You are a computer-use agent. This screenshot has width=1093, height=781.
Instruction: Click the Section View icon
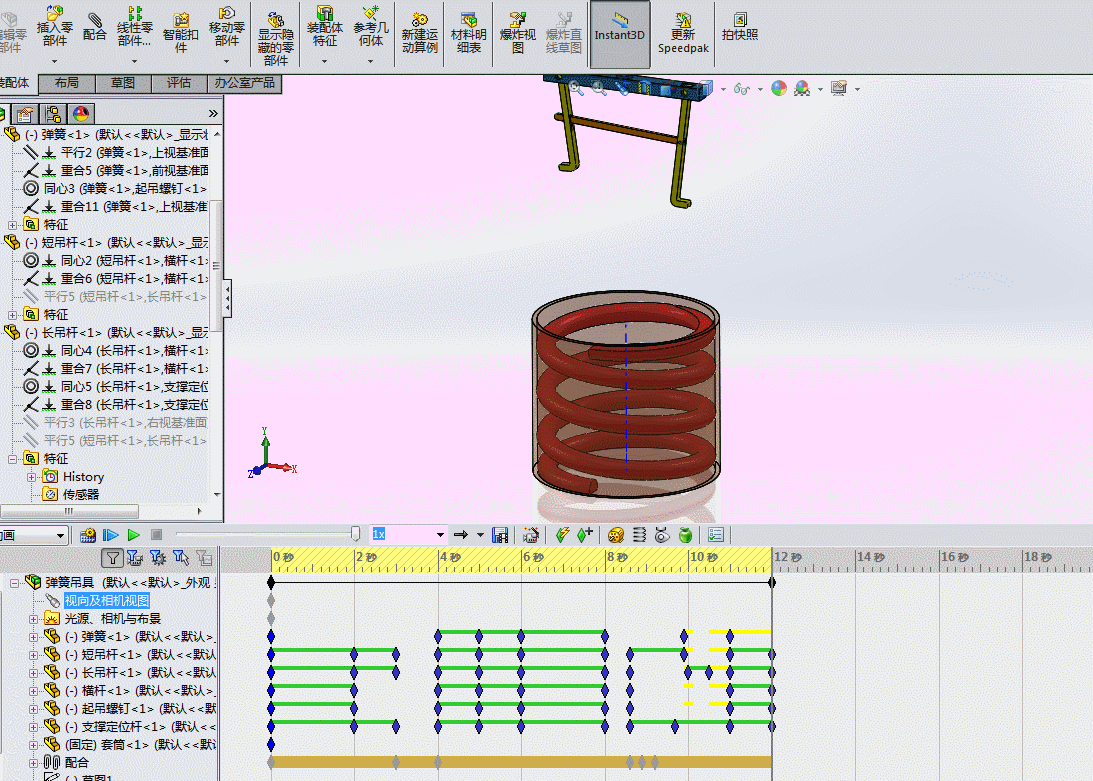[644, 88]
